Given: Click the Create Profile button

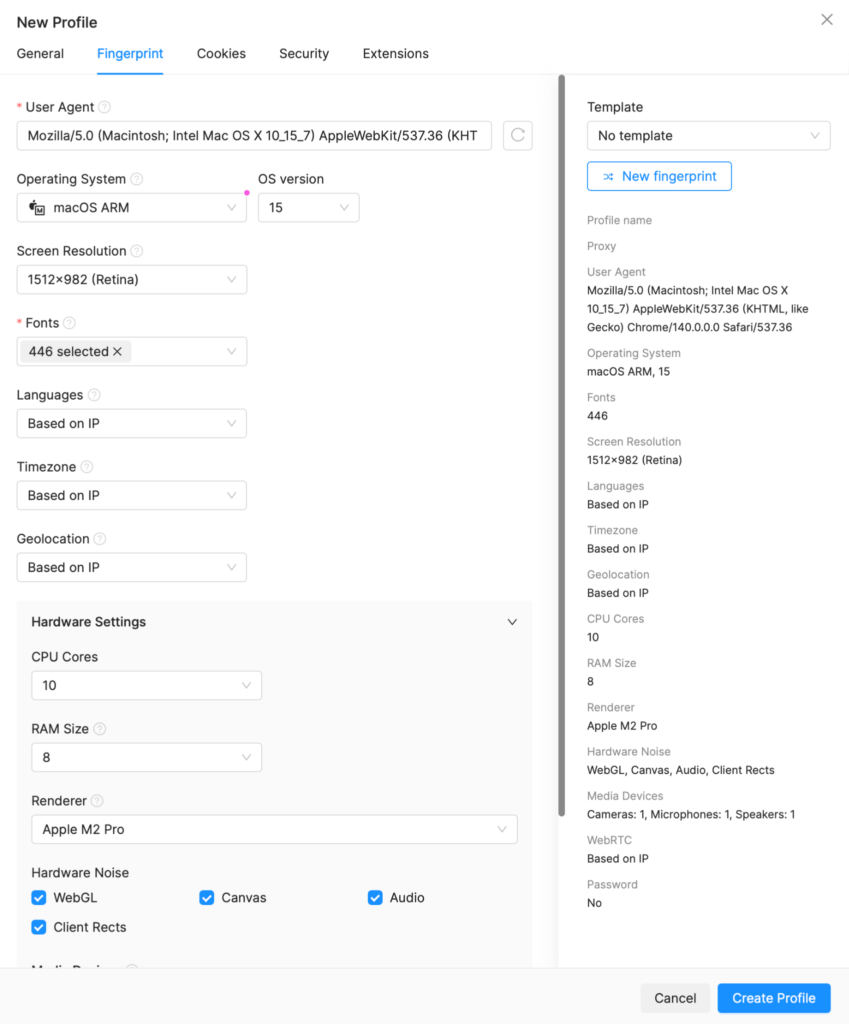Looking at the screenshot, I should pos(773,998).
